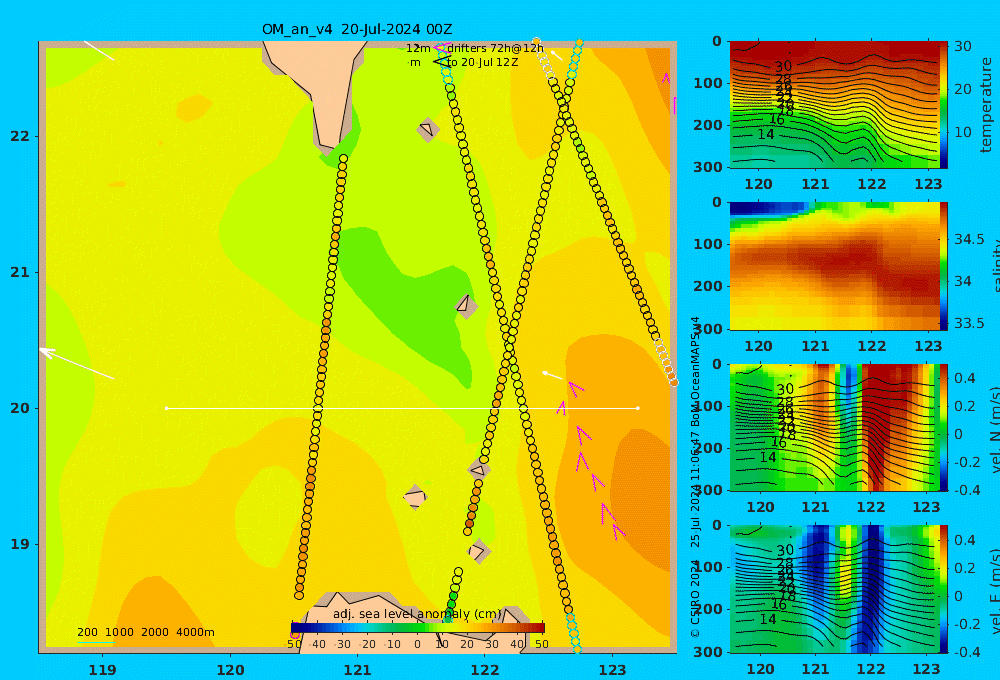
Task: Open the temperature depth section panel
Action: pyautogui.click(x=834, y=105)
